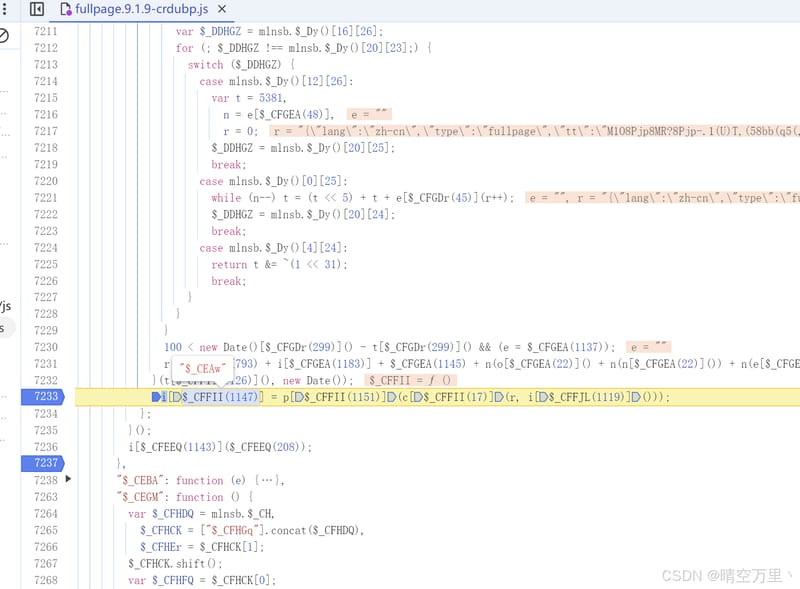Click the for keyword on line 7212
Screen dimensions: 800x589
(x=185, y=48)
